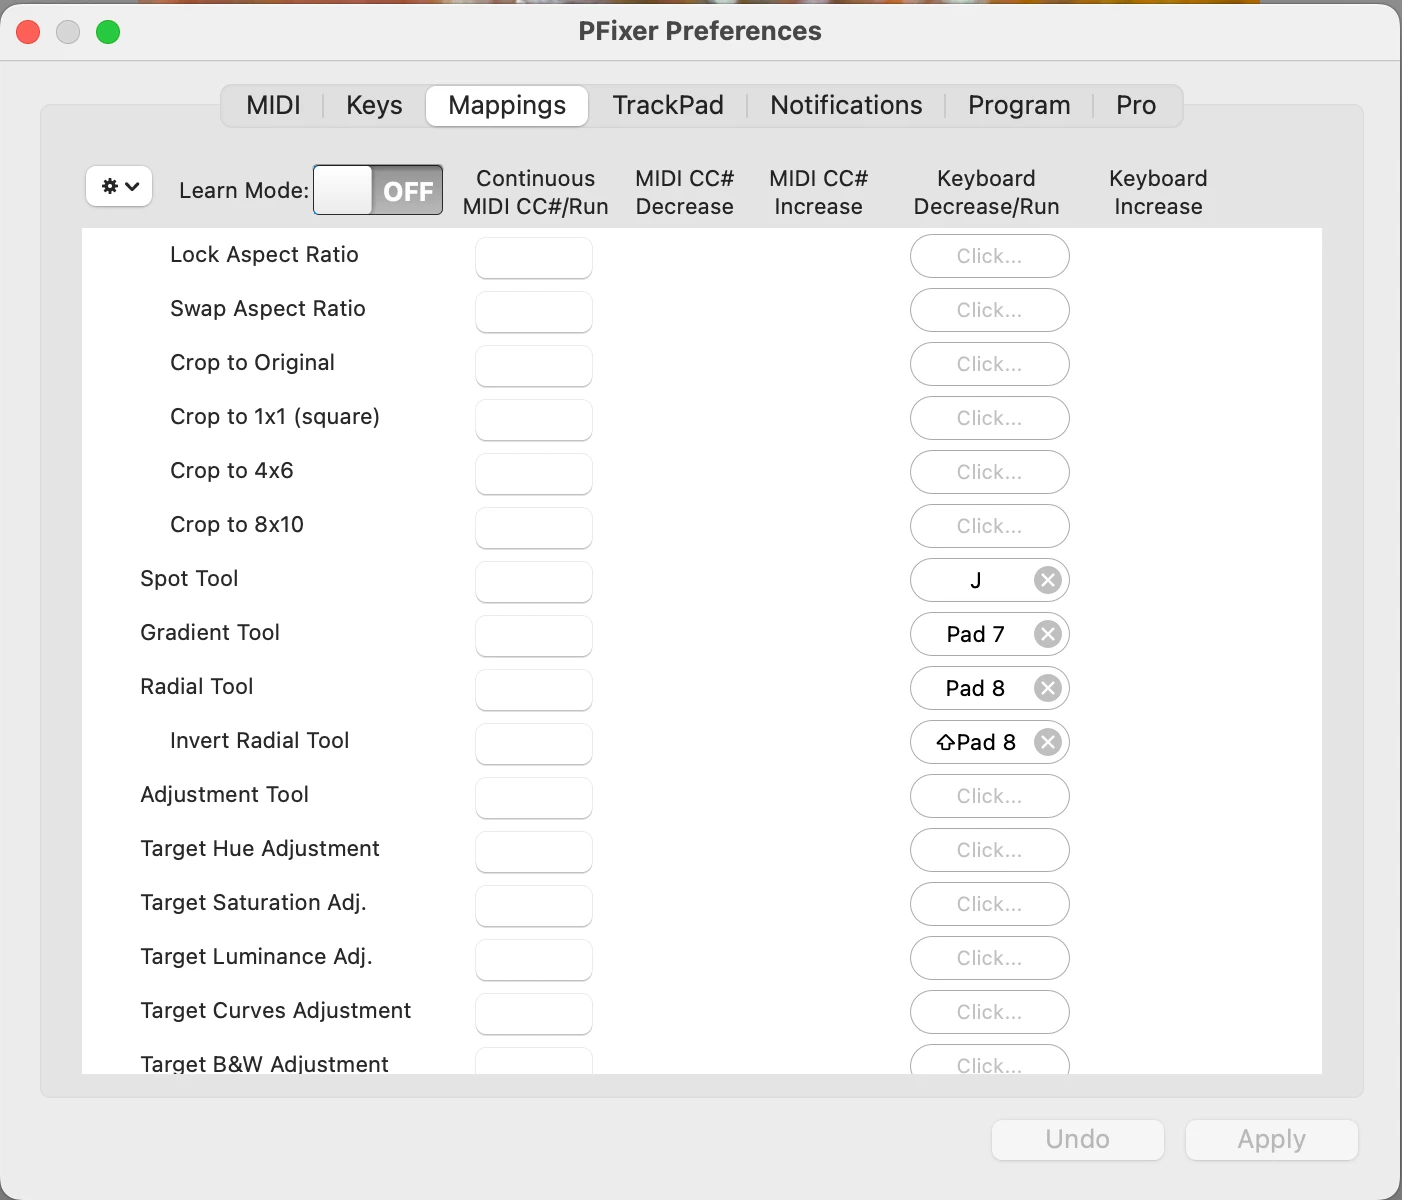Click MIDI CC# field for Spot Tool
Image resolution: width=1402 pixels, height=1200 pixels.
[534, 582]
